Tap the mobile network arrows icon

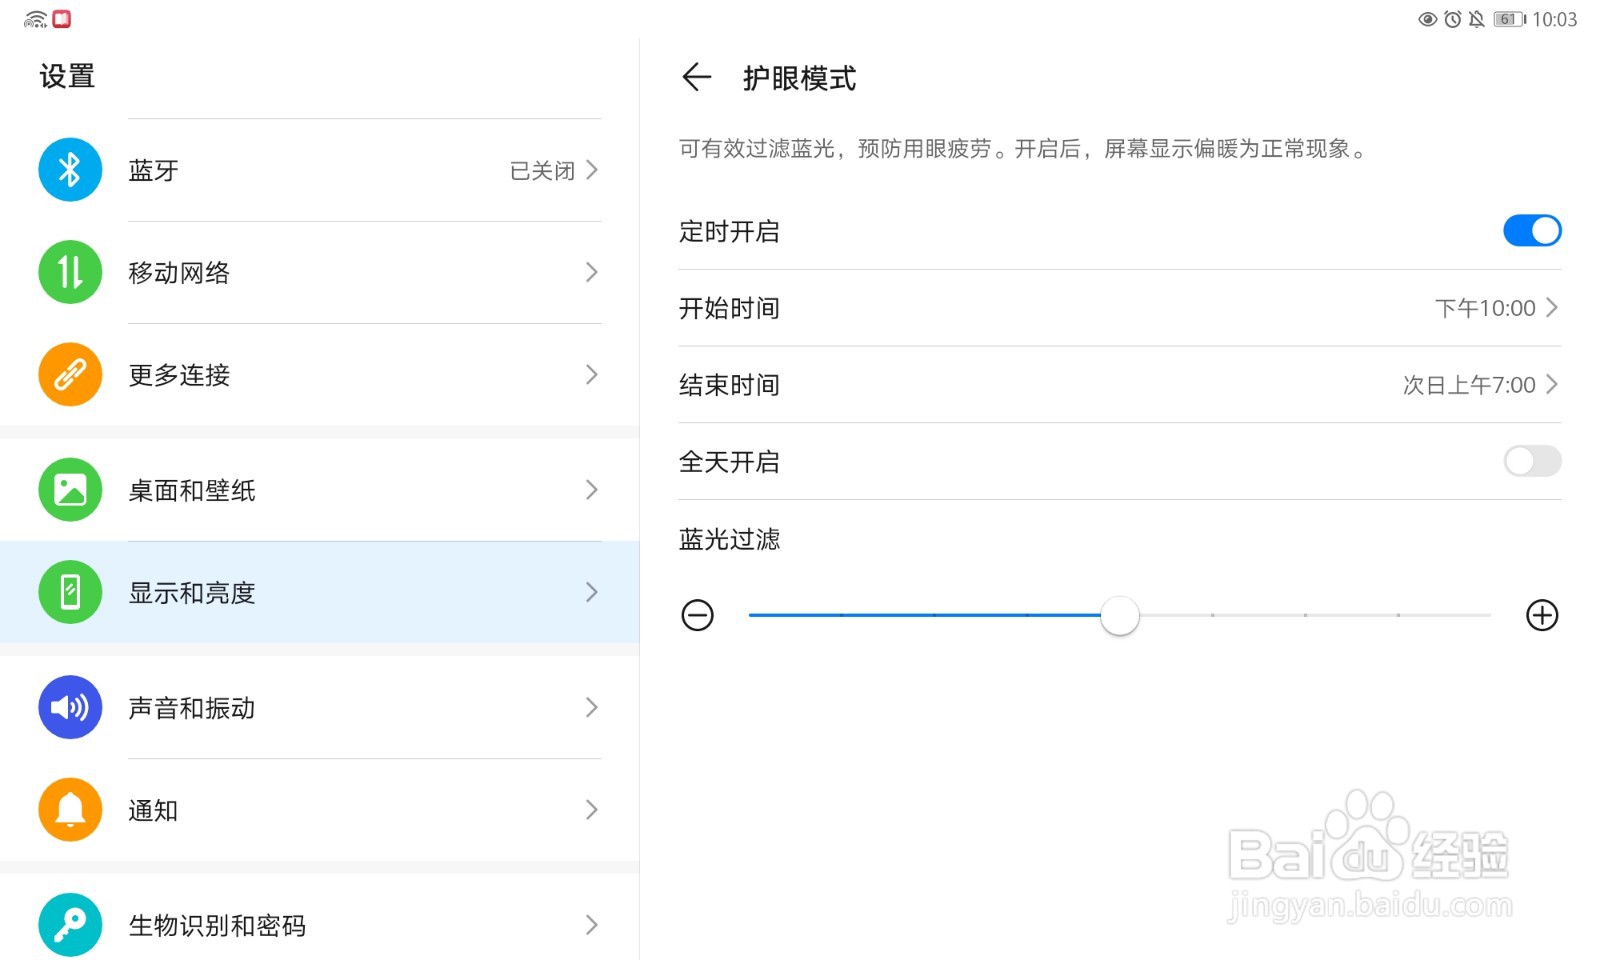[x=70, y=272]
